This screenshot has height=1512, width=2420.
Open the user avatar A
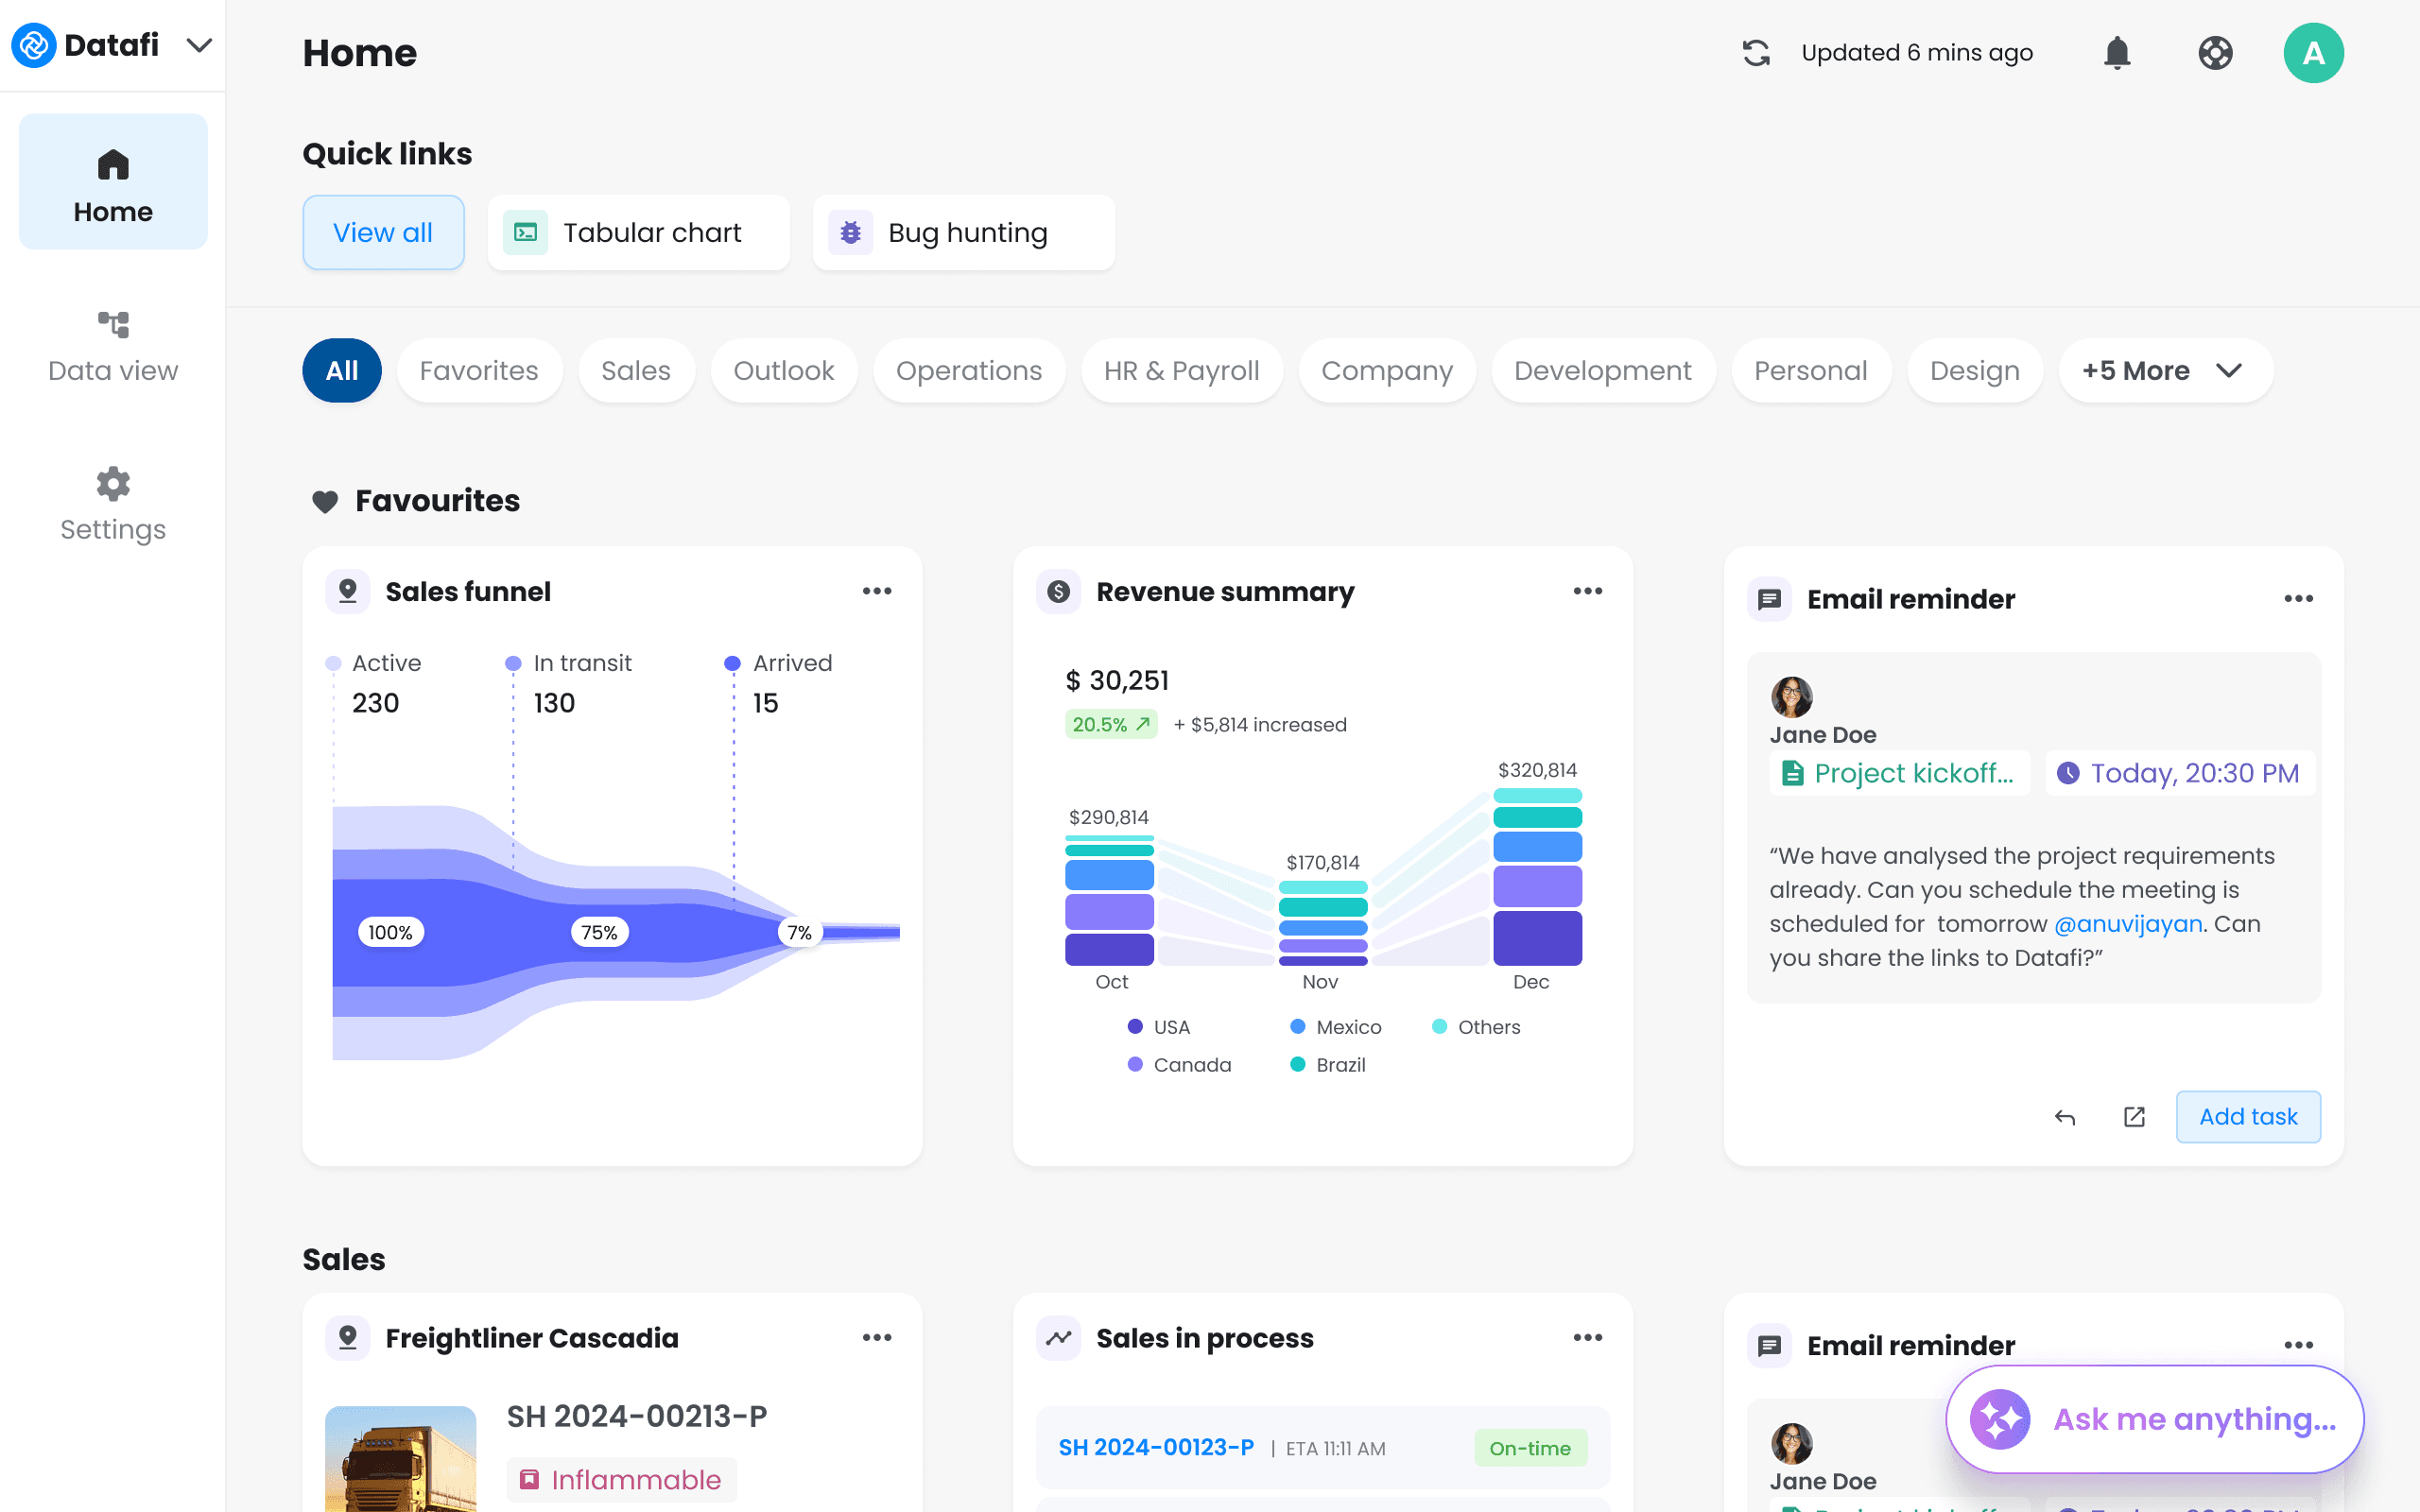pos(2313,53)
